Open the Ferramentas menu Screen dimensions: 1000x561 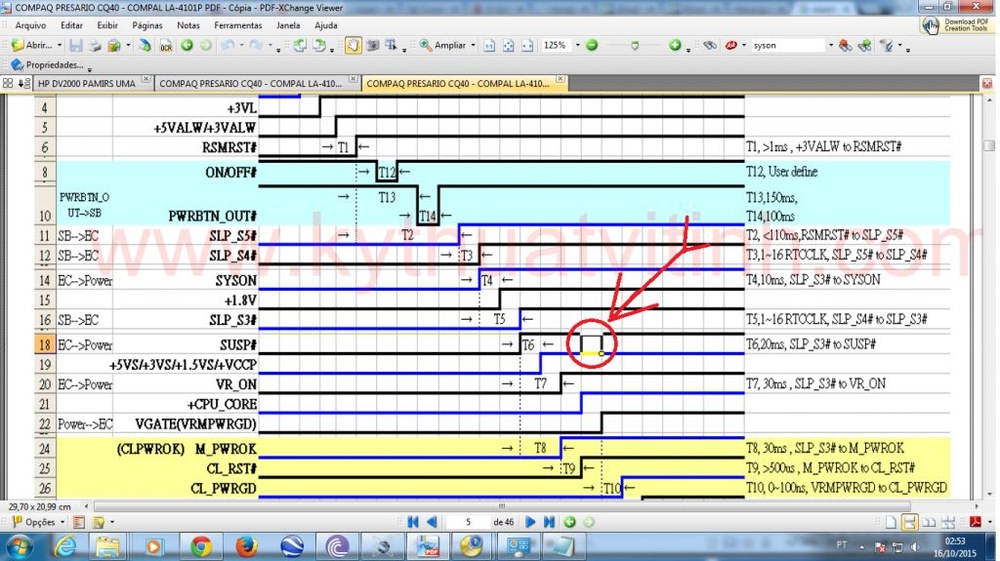[236, 25]
